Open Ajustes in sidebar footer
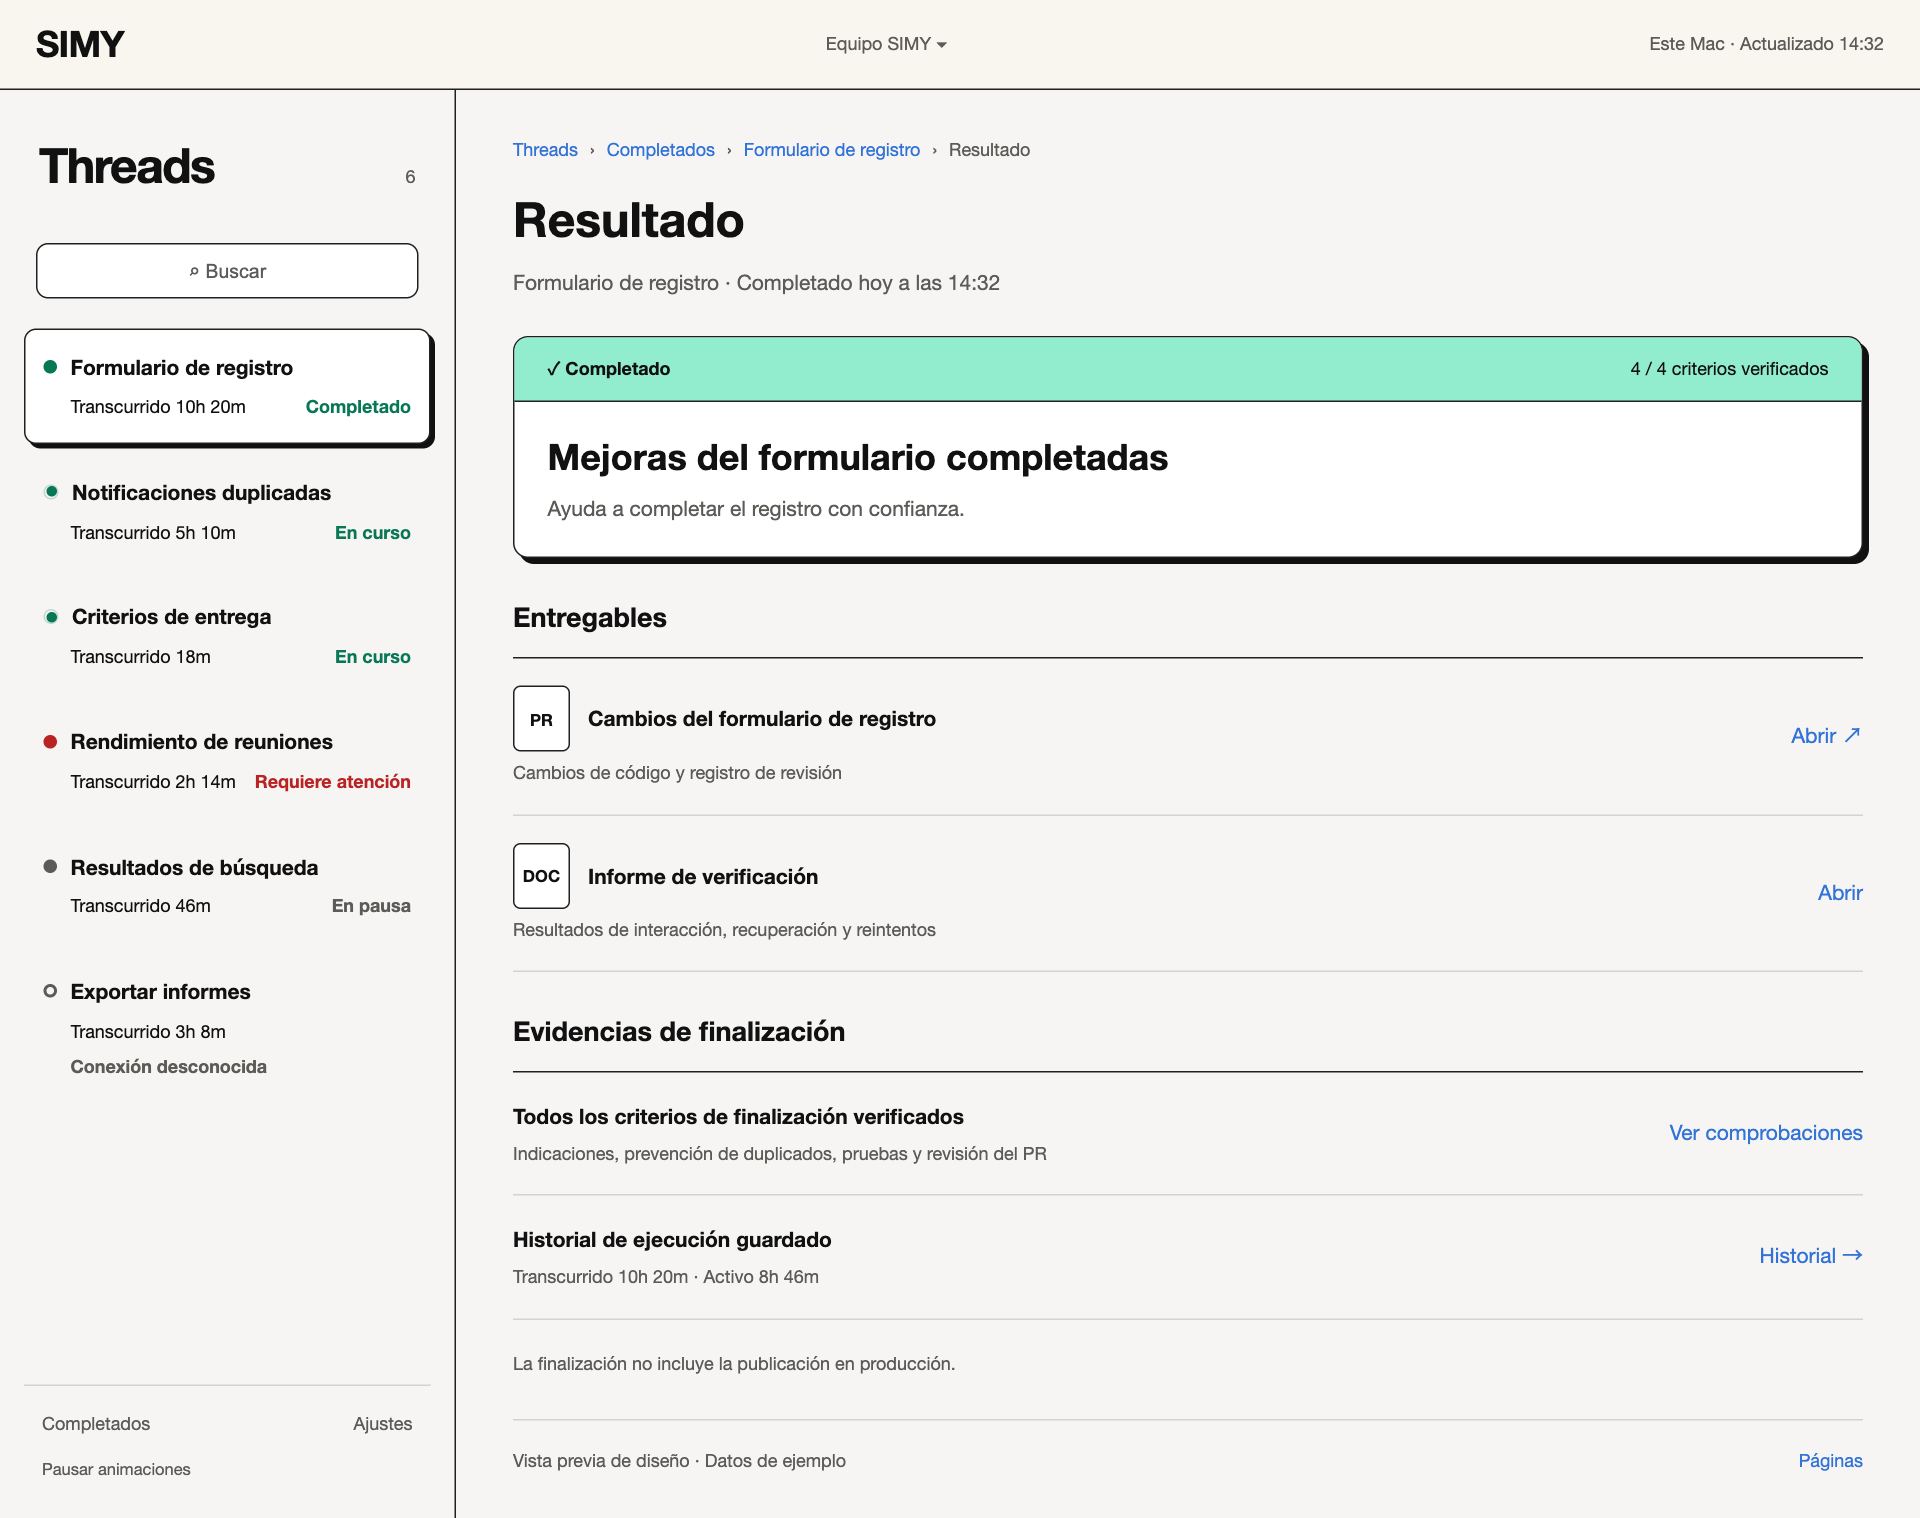Image resolution: width=1920 pixels, height=1518 pixels. point(382,1424)
